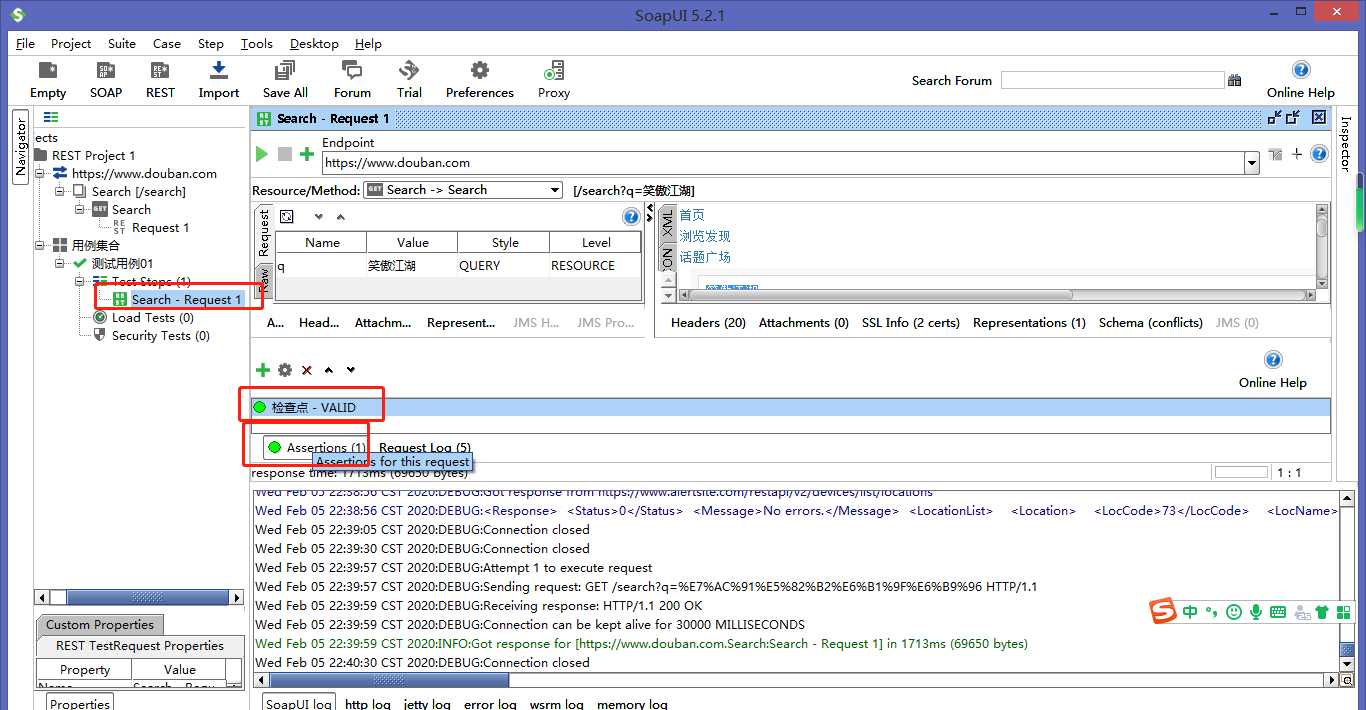Screen dimensions: 1366x710
Task: Click the Trial toolbar icon
Action: pyautogui.click(x=409, y=71)
